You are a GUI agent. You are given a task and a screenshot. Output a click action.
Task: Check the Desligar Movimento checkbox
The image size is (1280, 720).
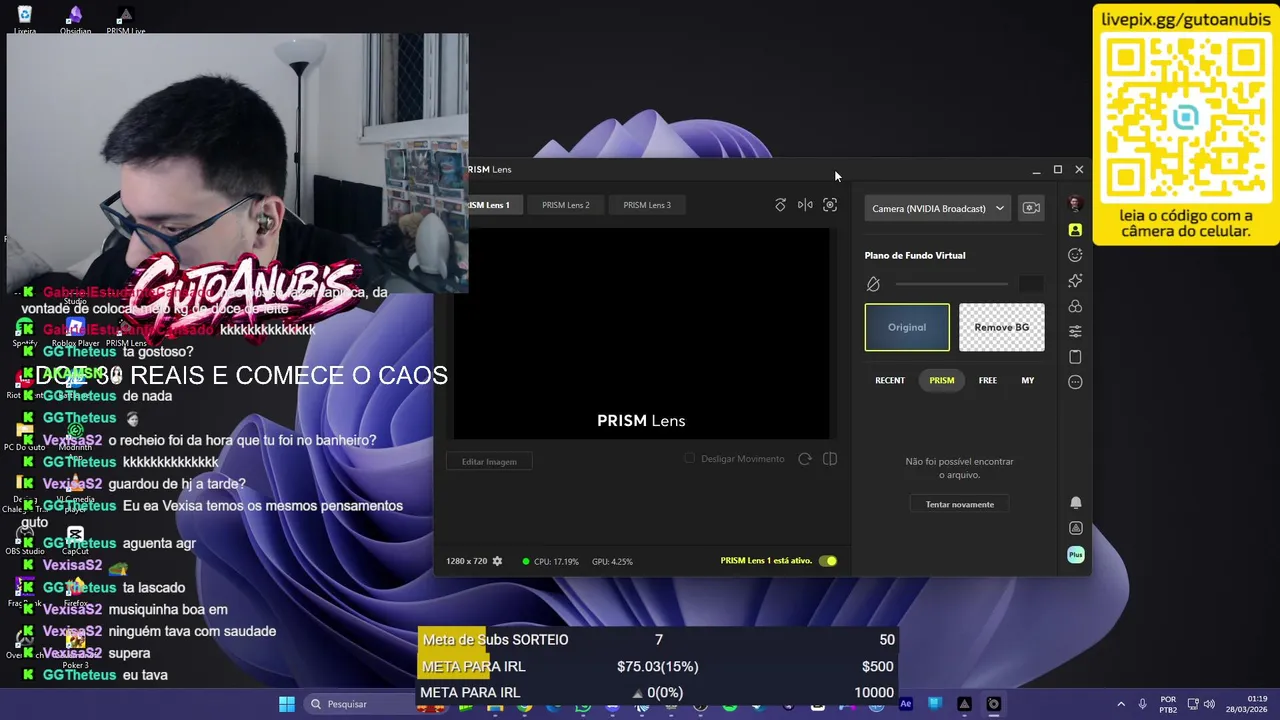pyautogui.click(x=689, y=458)
